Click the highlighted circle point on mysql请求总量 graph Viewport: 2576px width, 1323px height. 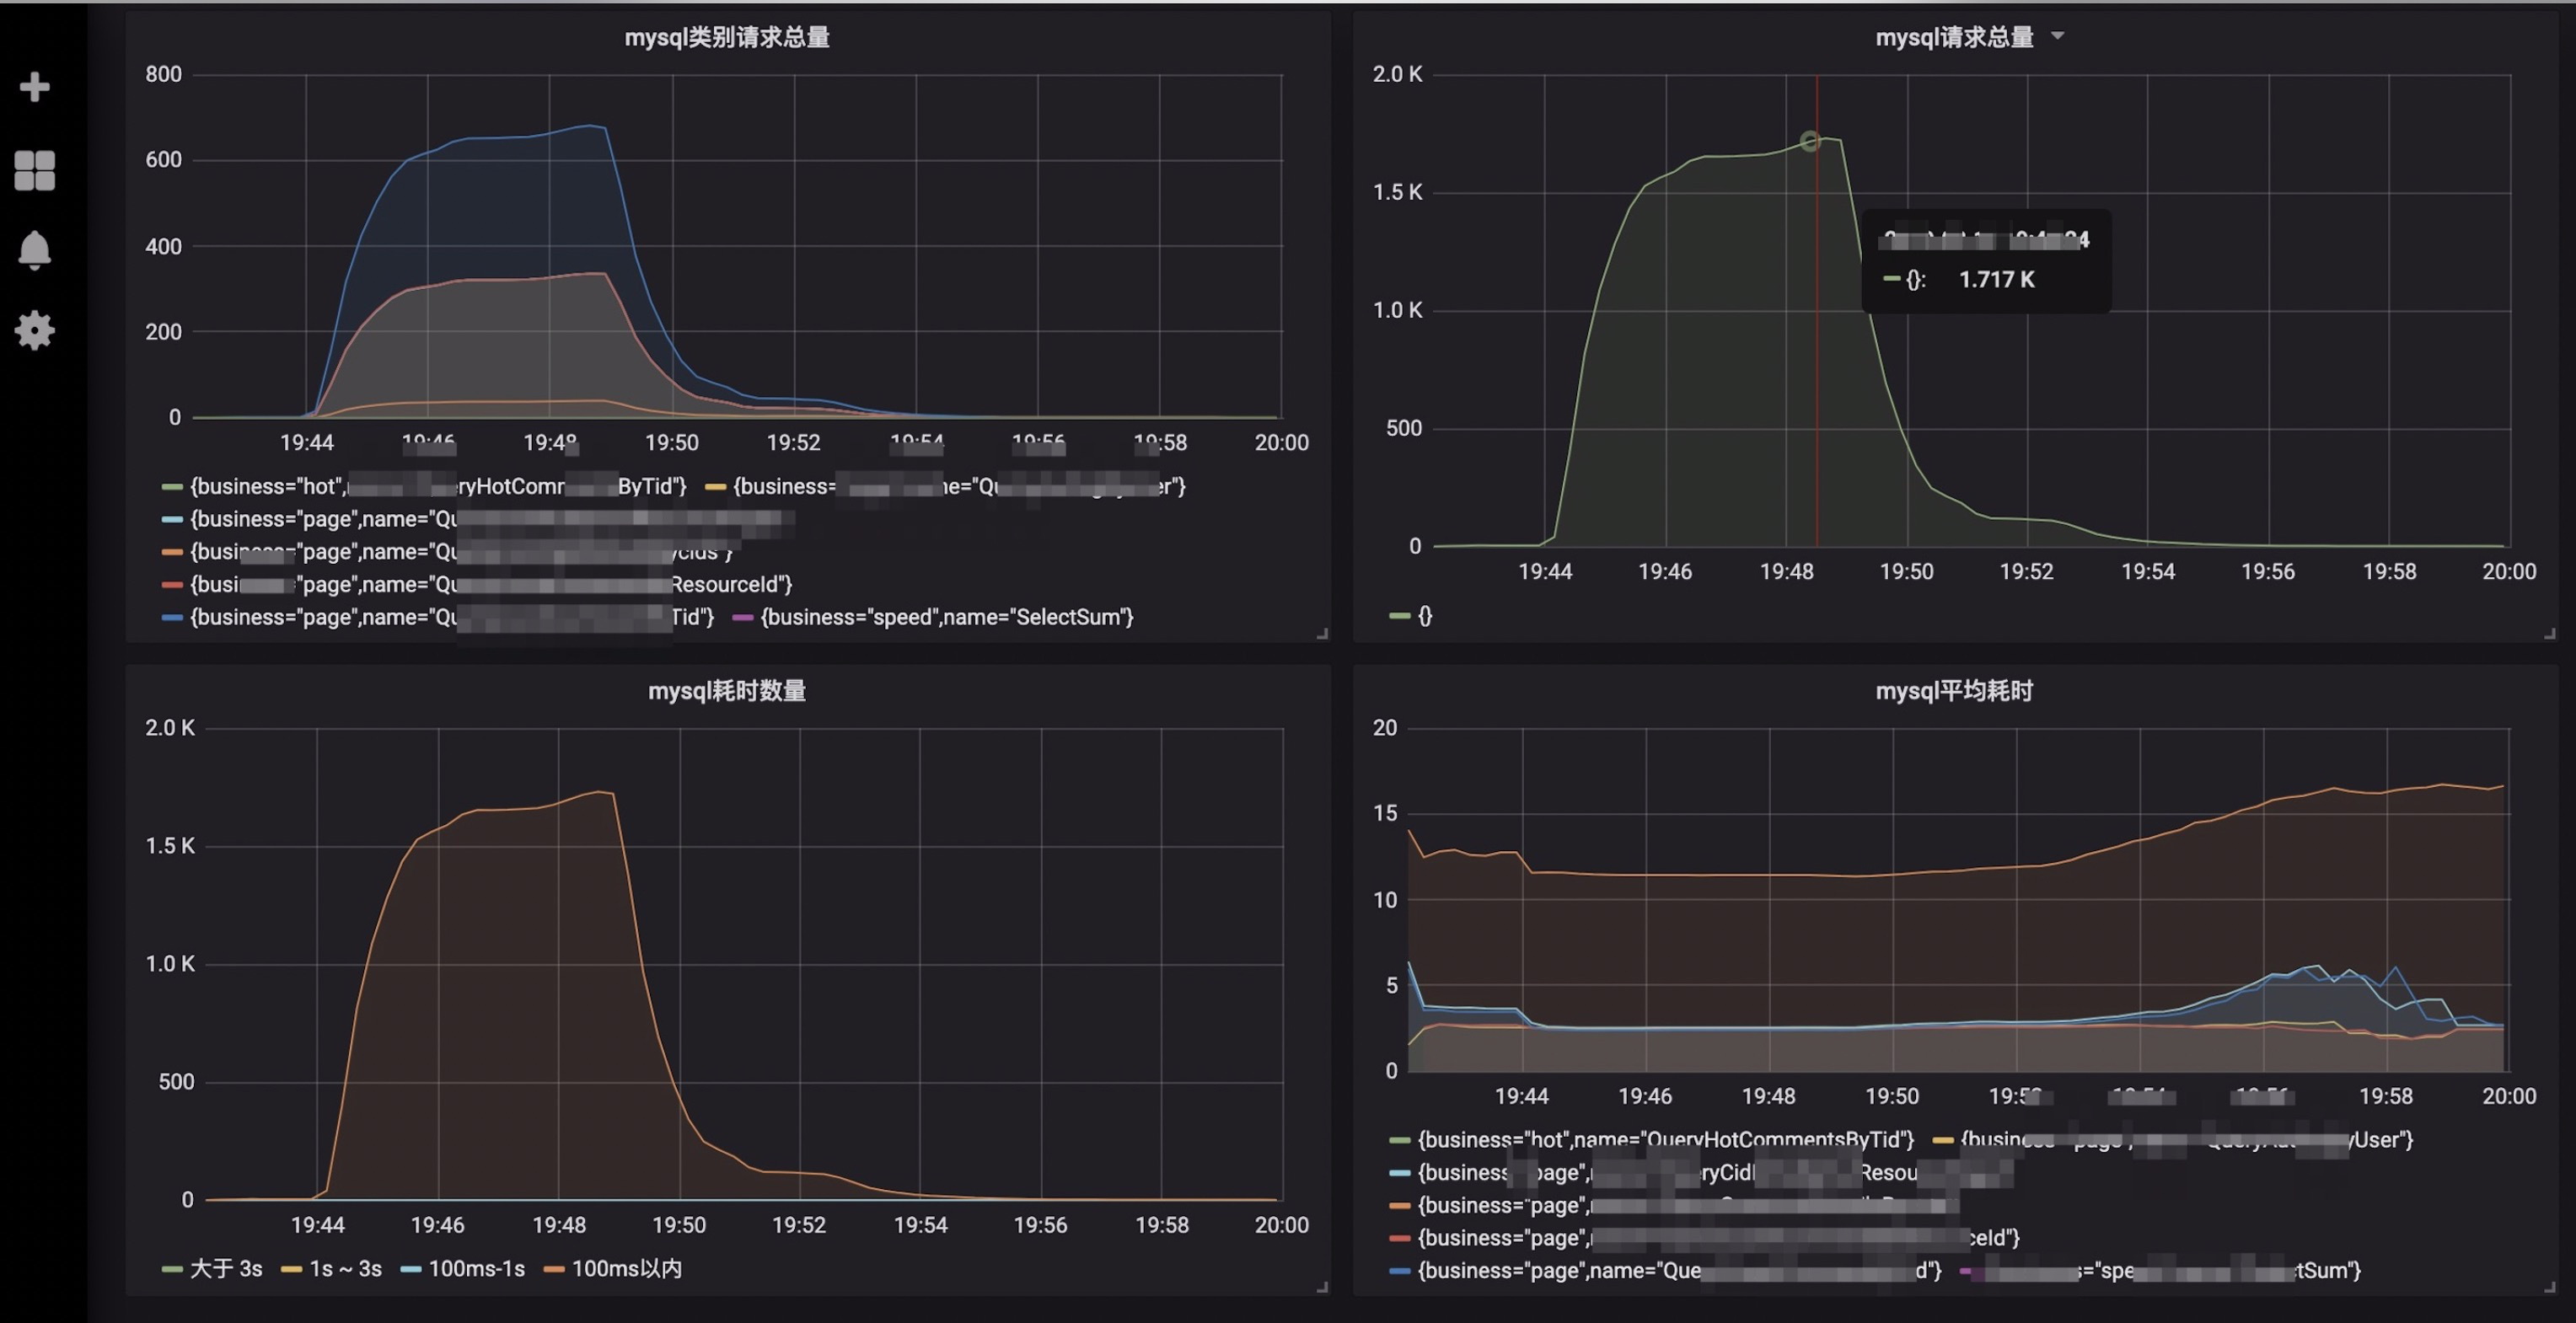1809,141
